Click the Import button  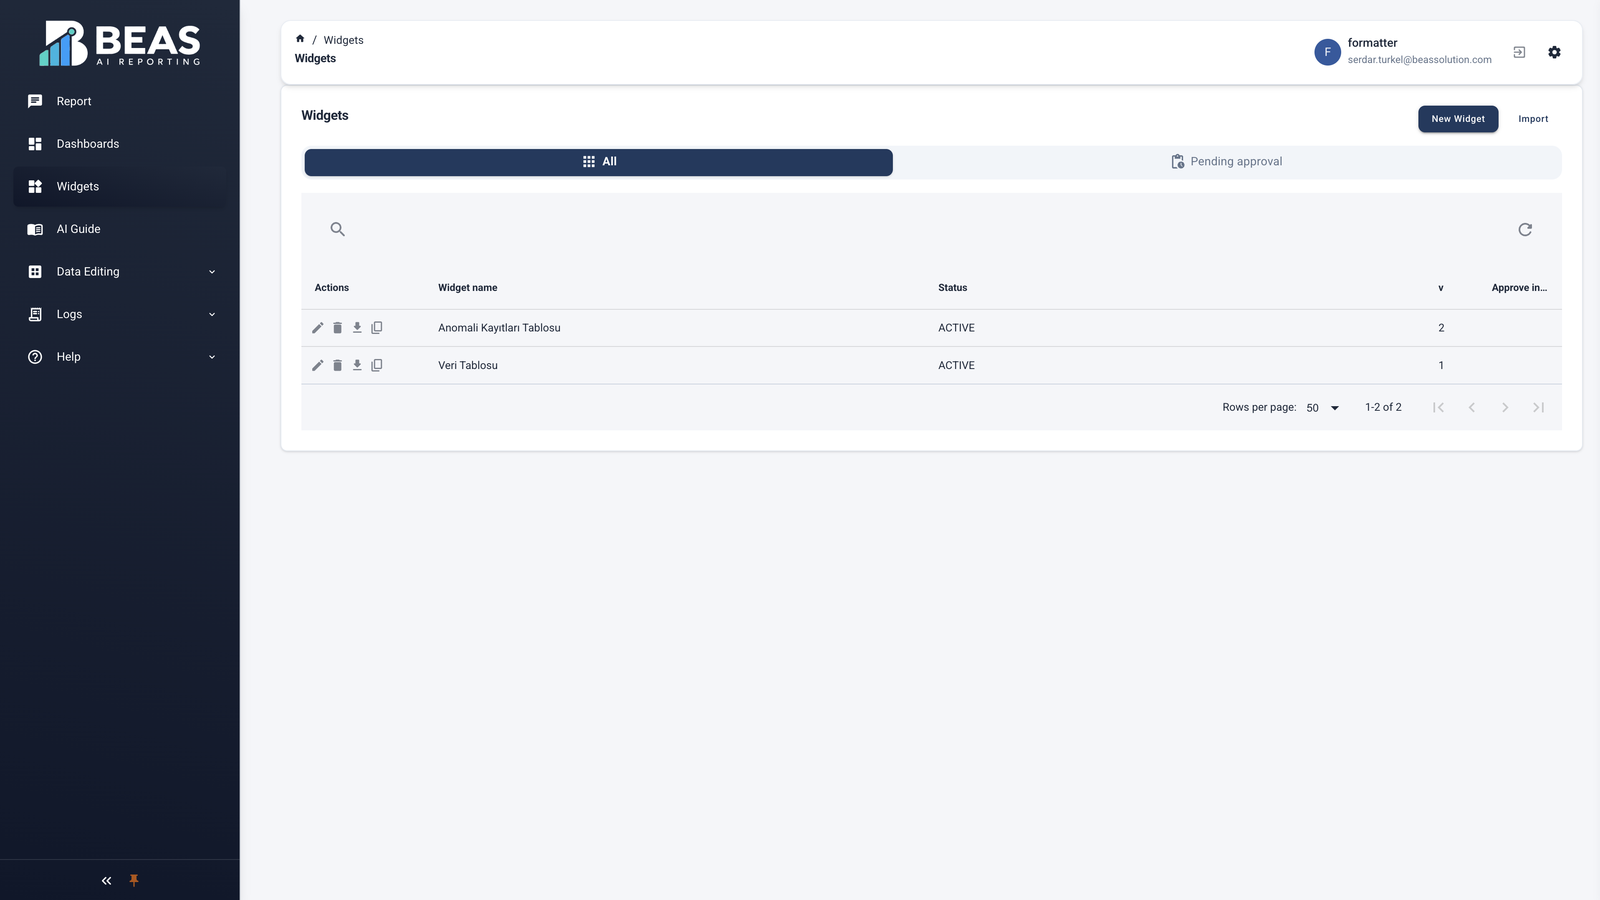pyautogui.click(x=1533, y=119)
